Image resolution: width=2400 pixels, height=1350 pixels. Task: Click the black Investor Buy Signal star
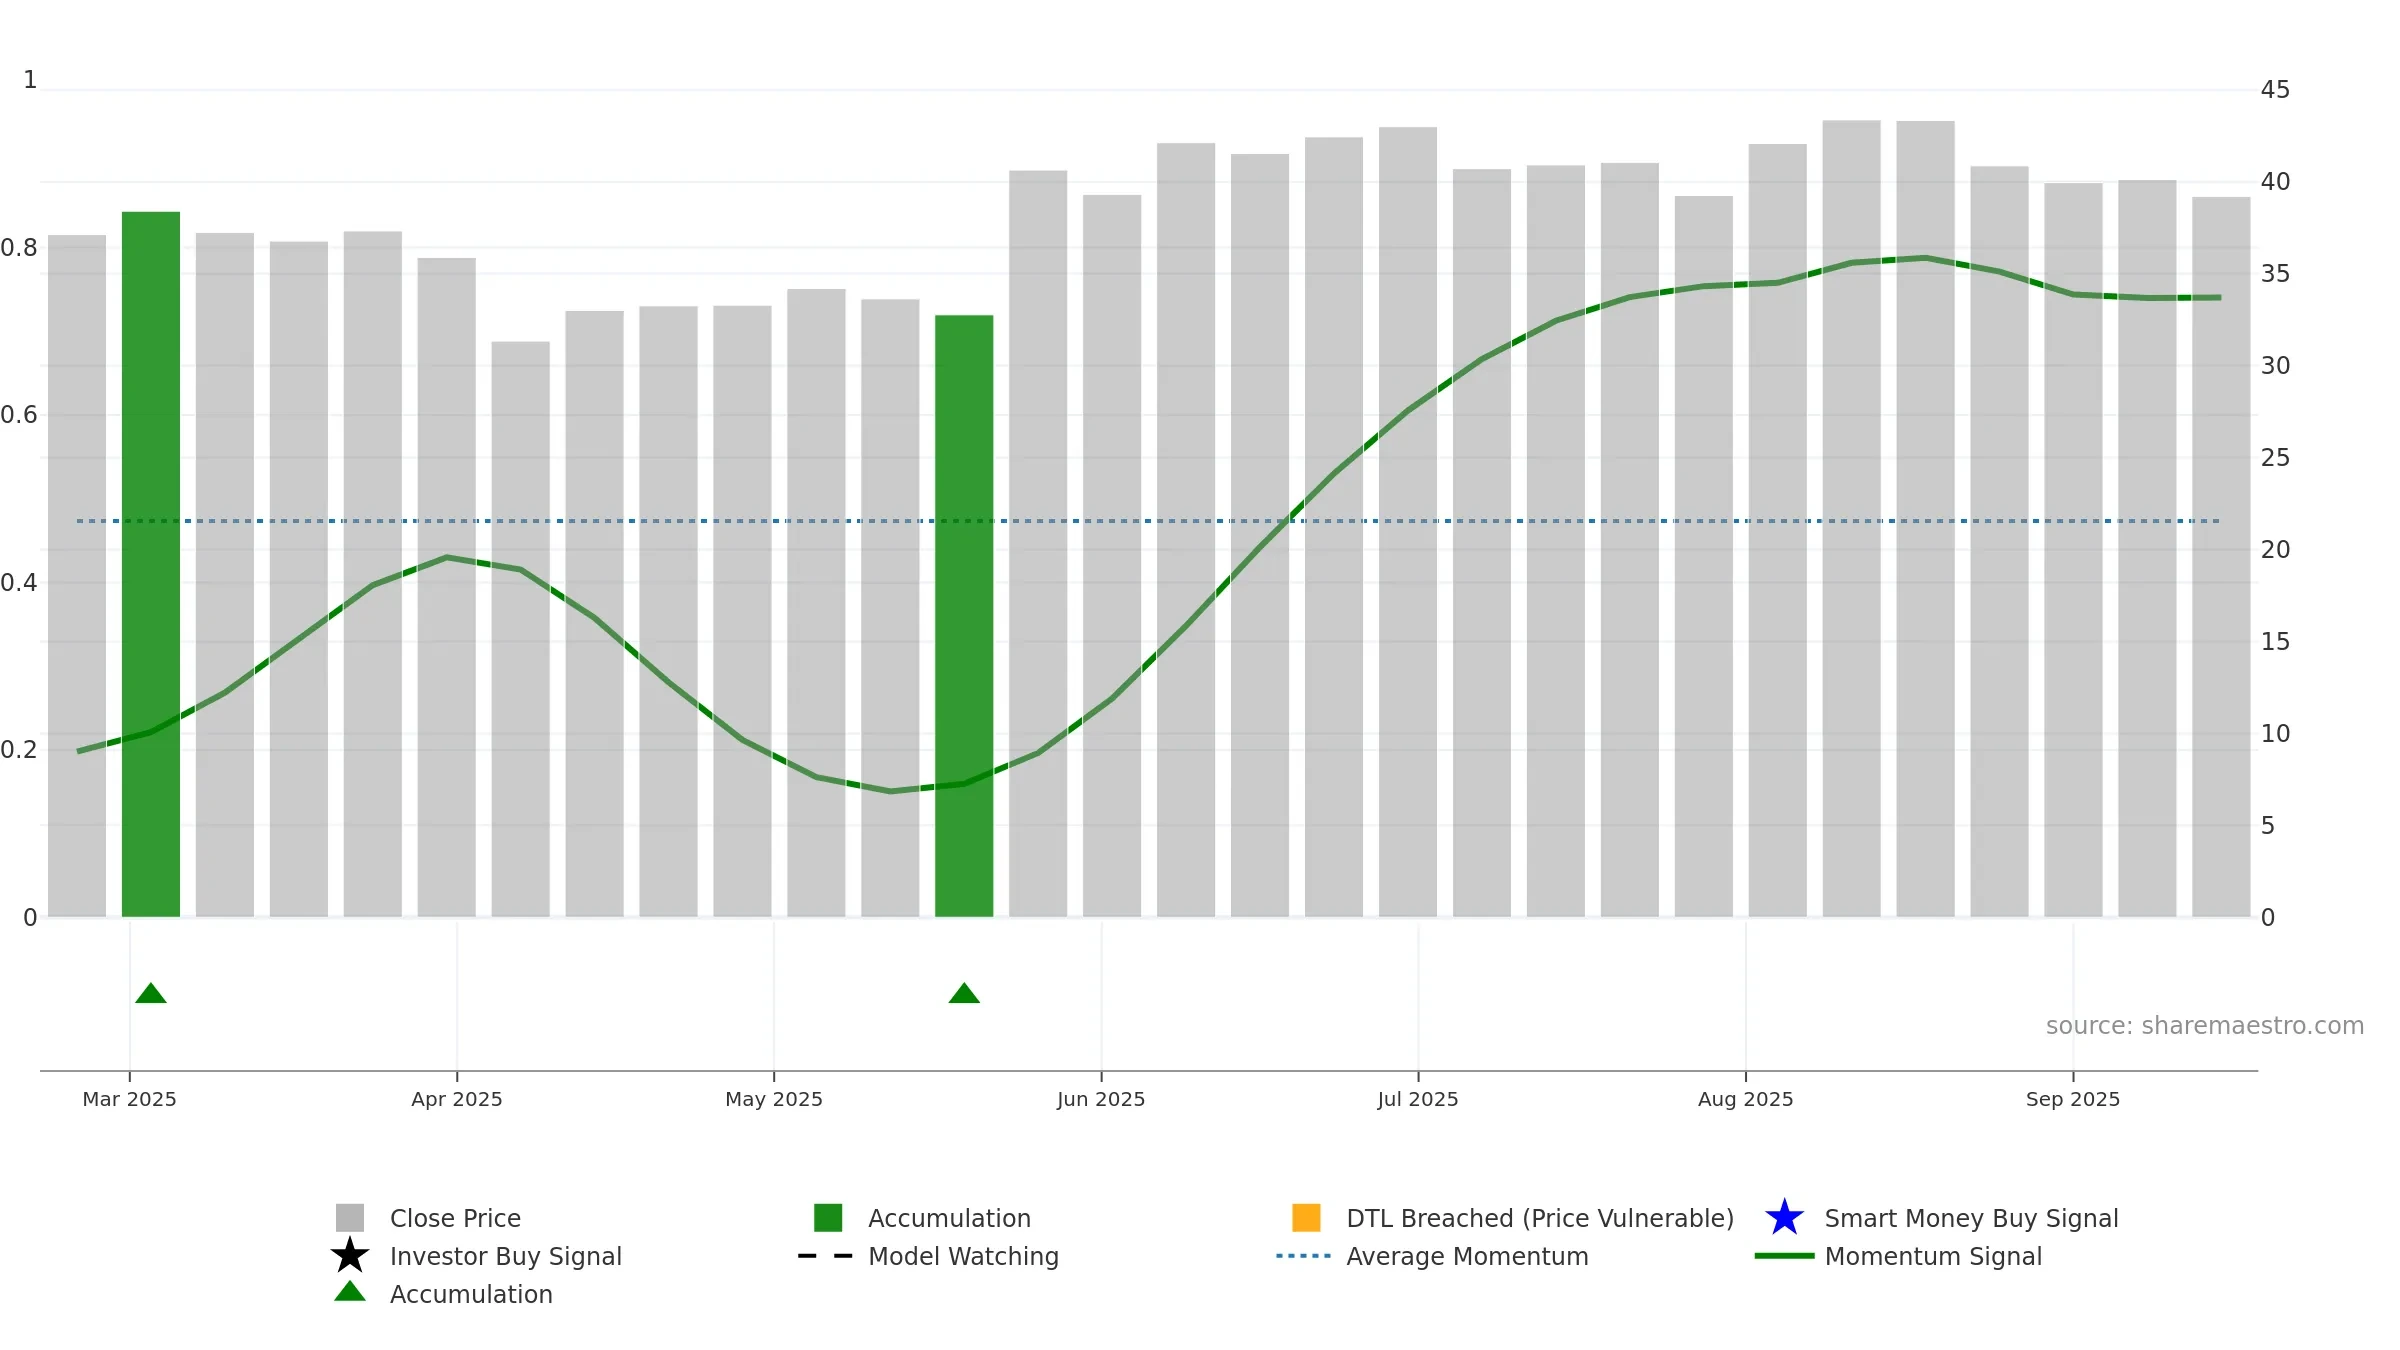pyautogui.click(x=350, y=1256)
